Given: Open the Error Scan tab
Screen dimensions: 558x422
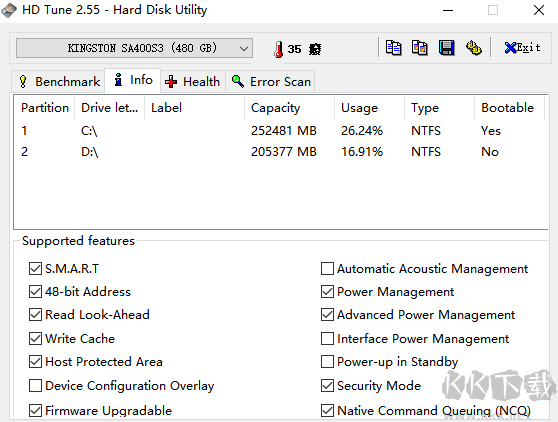Looking at the screenshot, I should (270, 81).
